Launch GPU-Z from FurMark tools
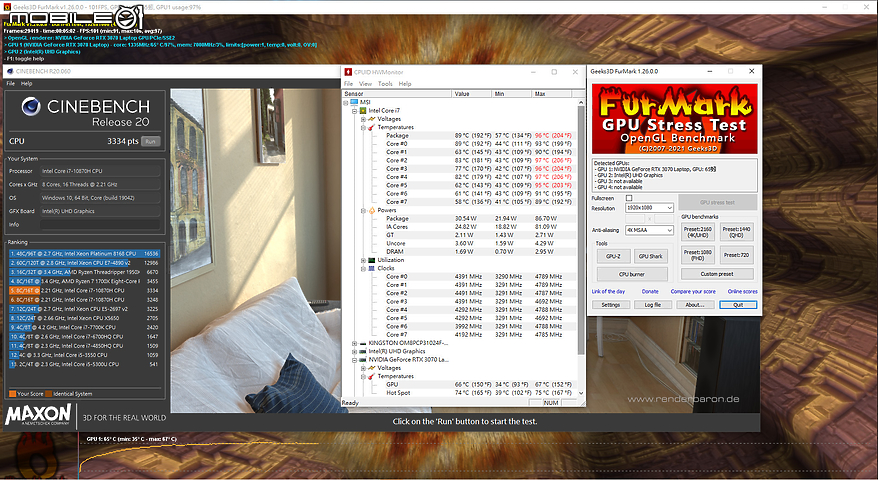This screenshot has height=480, width=878. [613, 256]
